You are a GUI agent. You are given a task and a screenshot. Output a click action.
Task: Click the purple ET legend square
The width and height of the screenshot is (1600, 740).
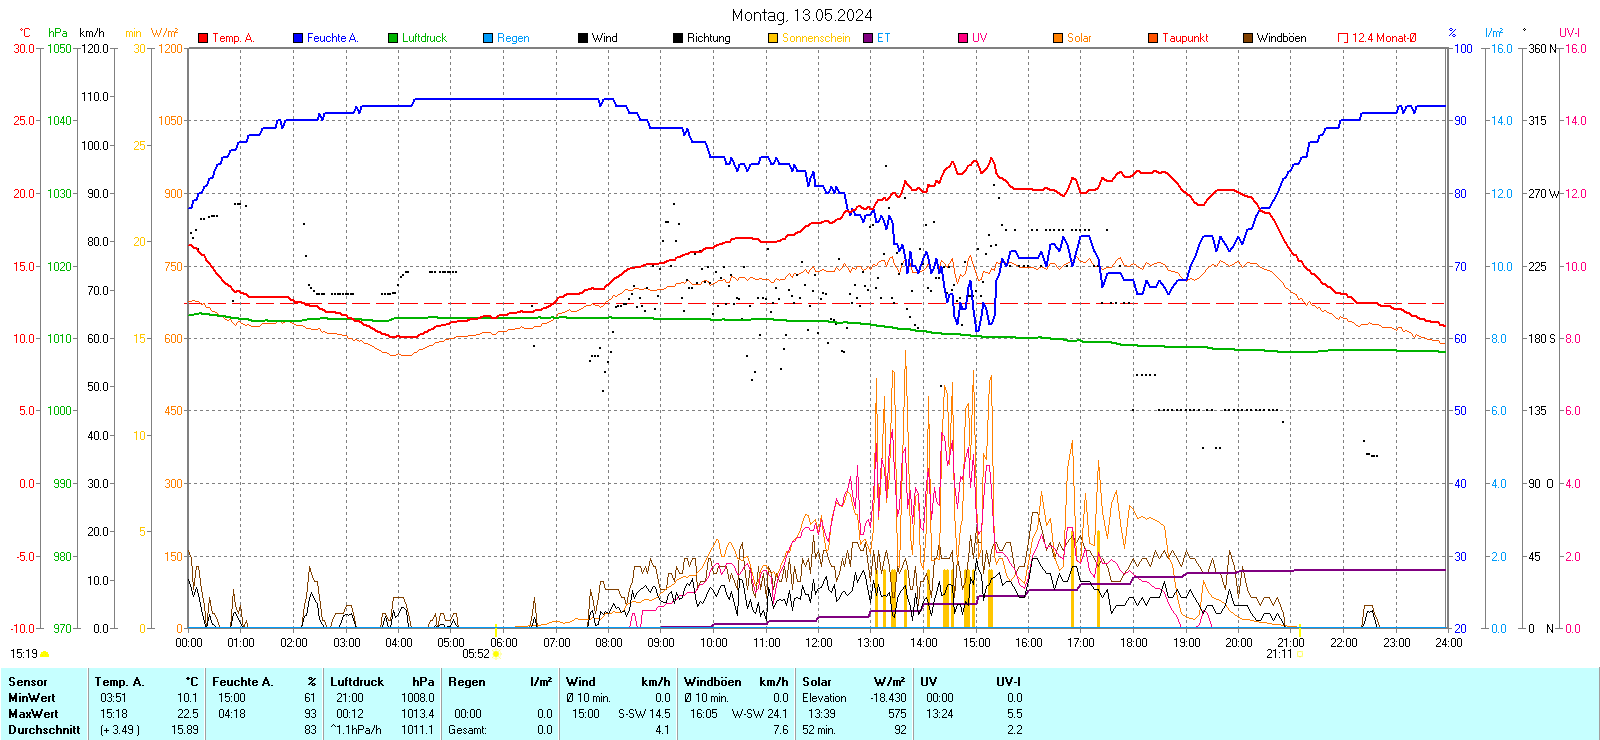(x=868, y=38)
